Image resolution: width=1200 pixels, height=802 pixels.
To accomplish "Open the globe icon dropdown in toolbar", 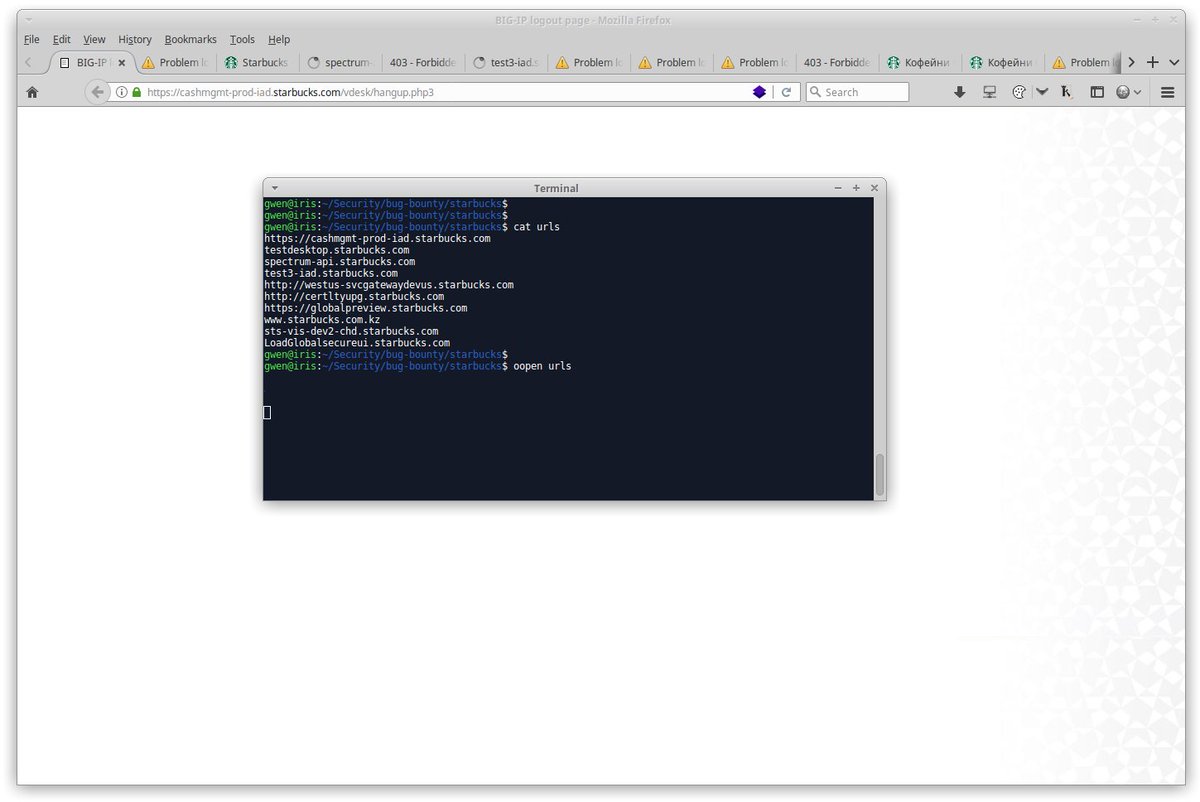I will 1128,92.
